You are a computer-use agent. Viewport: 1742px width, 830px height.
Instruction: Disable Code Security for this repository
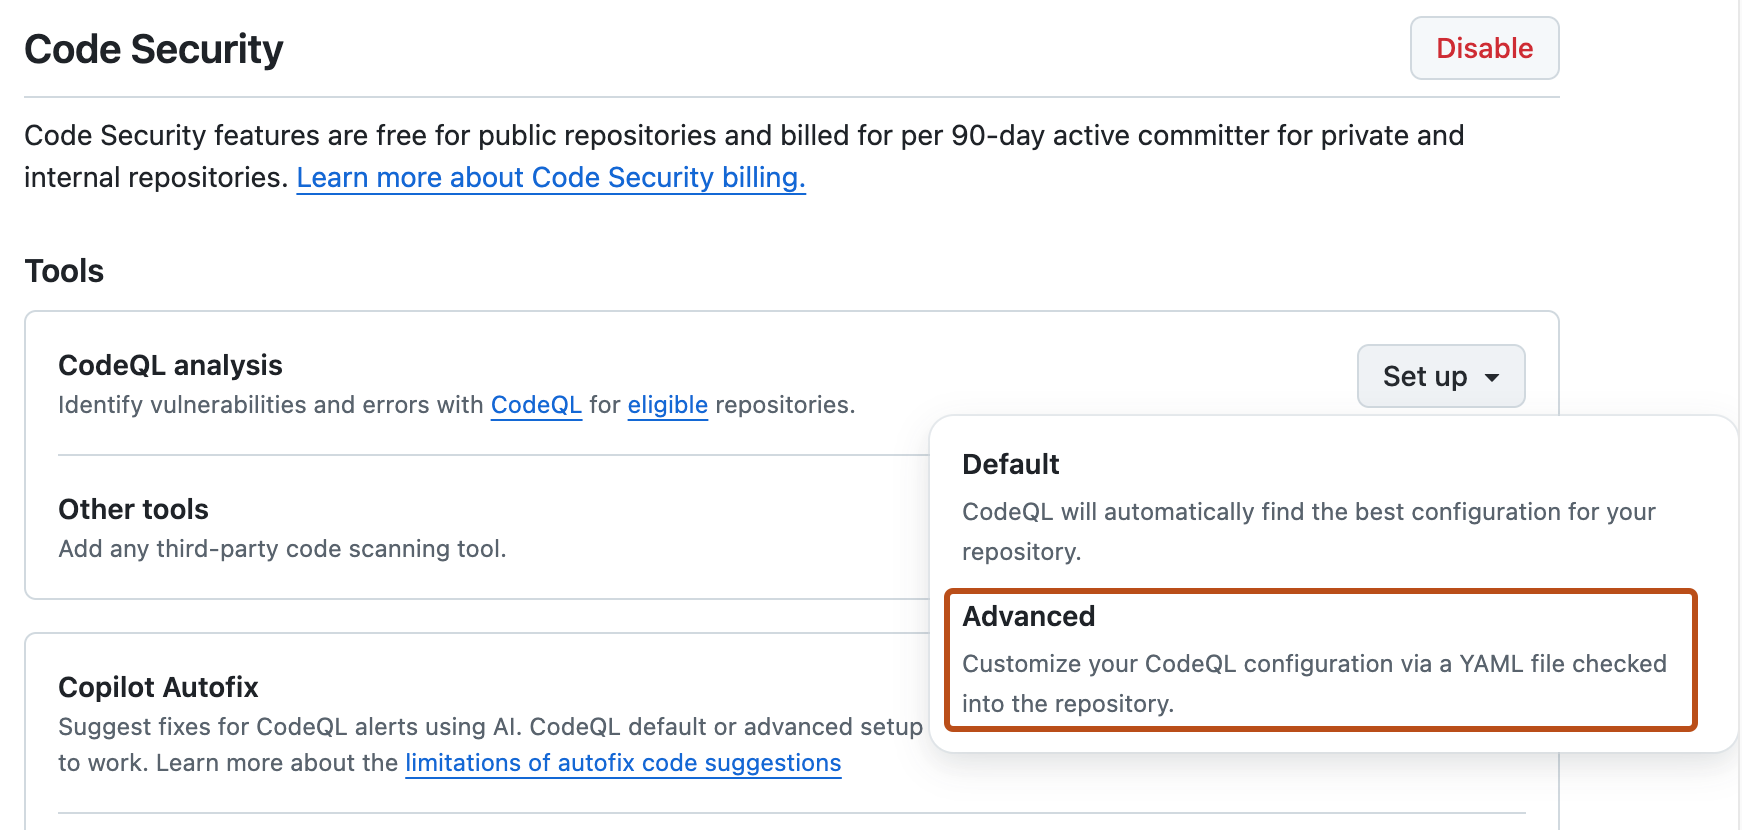[x=1484, y=47]
